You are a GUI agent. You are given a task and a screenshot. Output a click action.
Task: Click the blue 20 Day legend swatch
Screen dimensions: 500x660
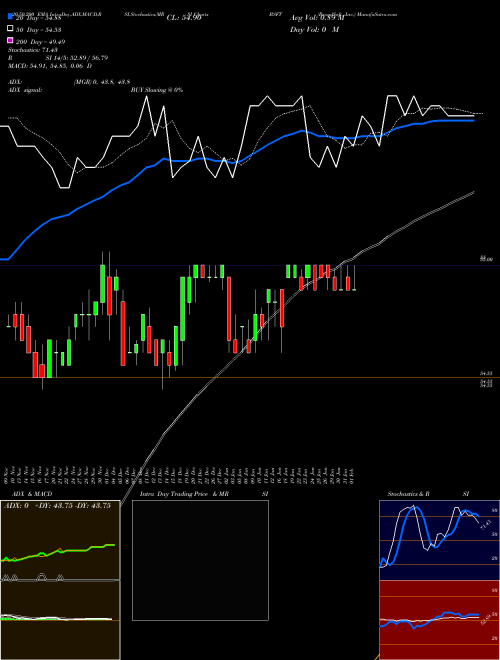pyautogui.click(x=10, y=17)
